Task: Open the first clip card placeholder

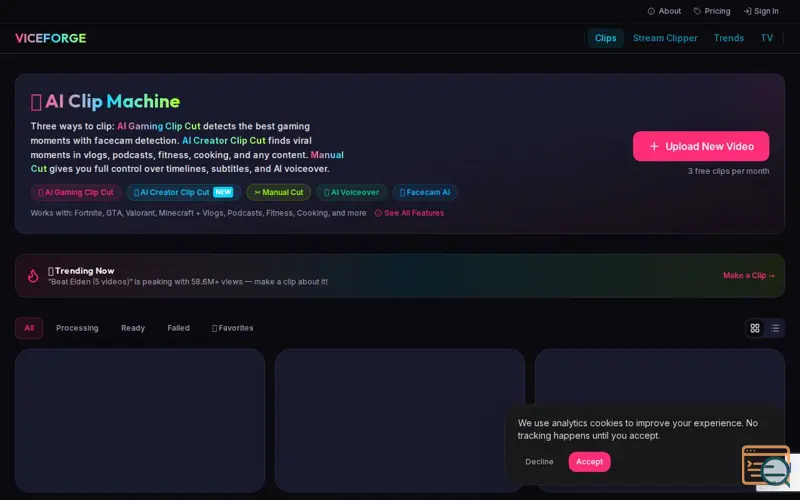Action: click(x=140, y=420)
